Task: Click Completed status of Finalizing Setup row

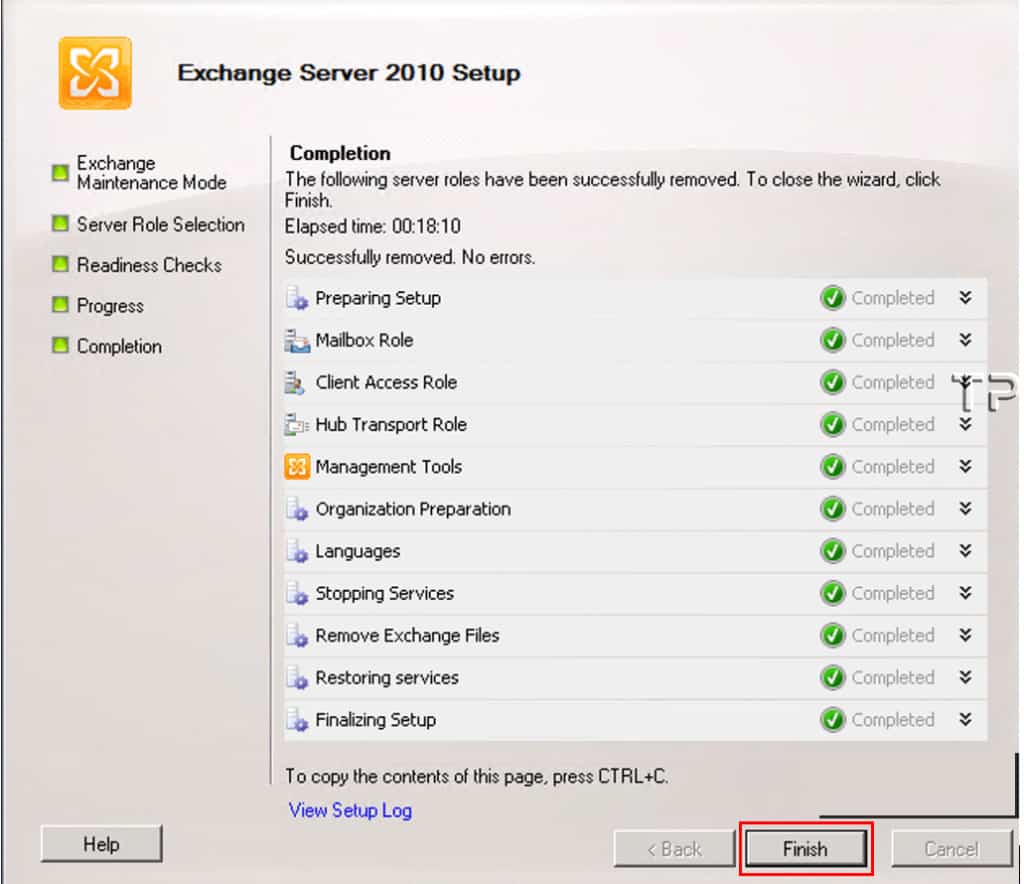Action: [893, 719]
